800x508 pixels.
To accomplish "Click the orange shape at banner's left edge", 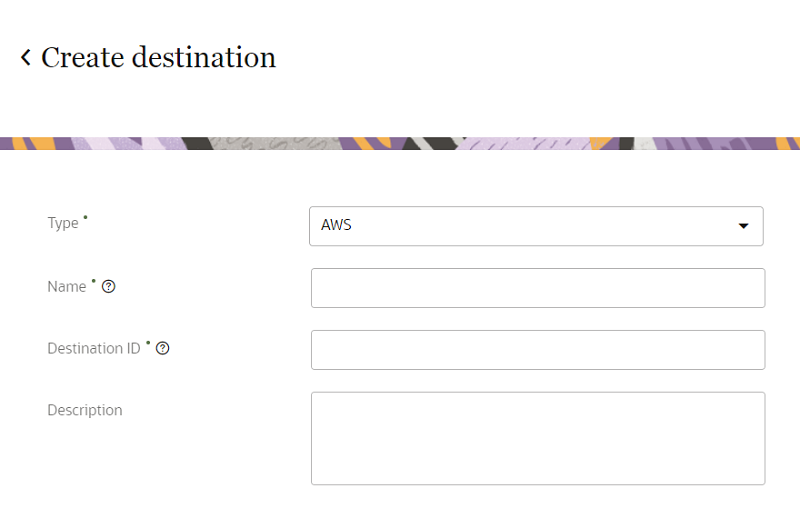I will (x=22, y=143).
